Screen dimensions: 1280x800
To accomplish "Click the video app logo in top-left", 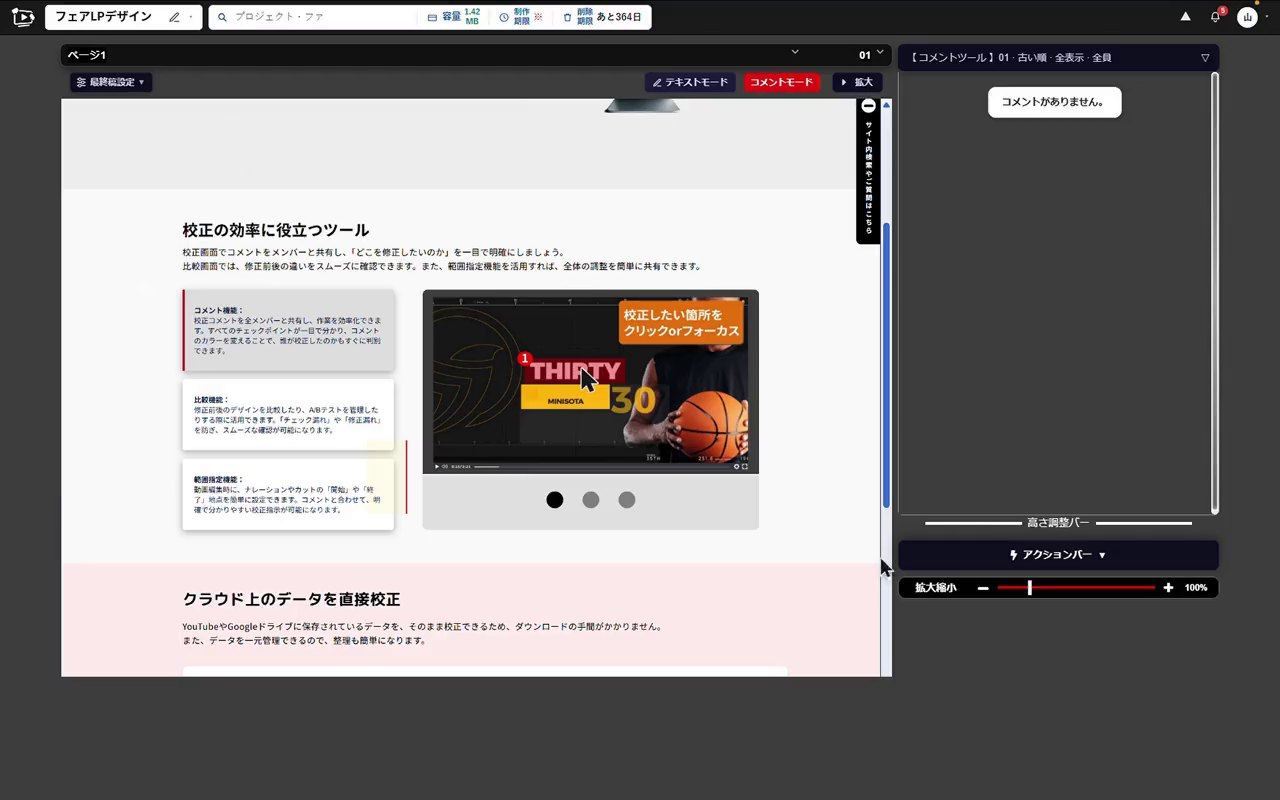I will pyautogui.click(x=22, y=17).
